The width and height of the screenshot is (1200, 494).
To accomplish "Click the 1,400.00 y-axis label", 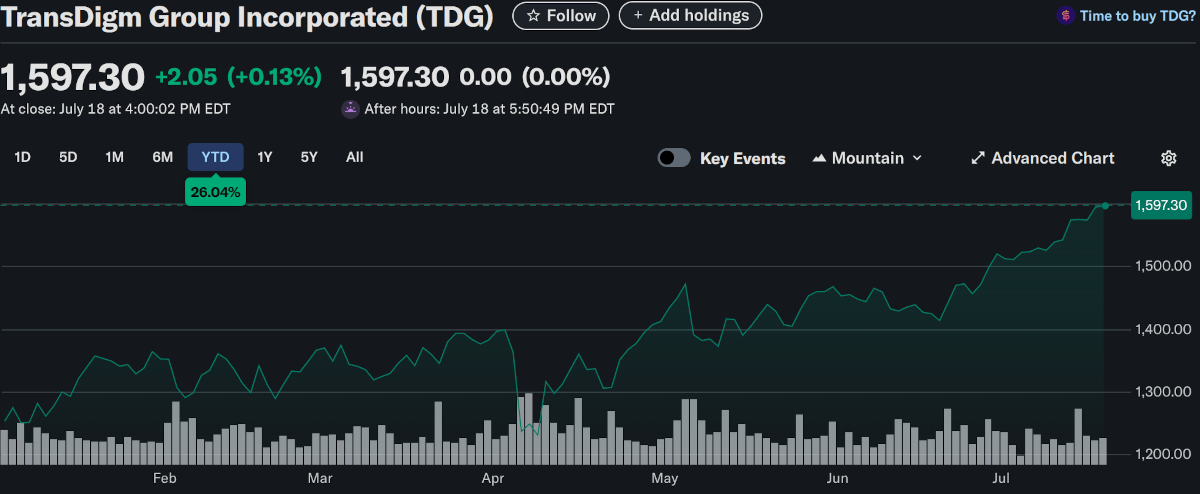I will [x=1163, y=329].
